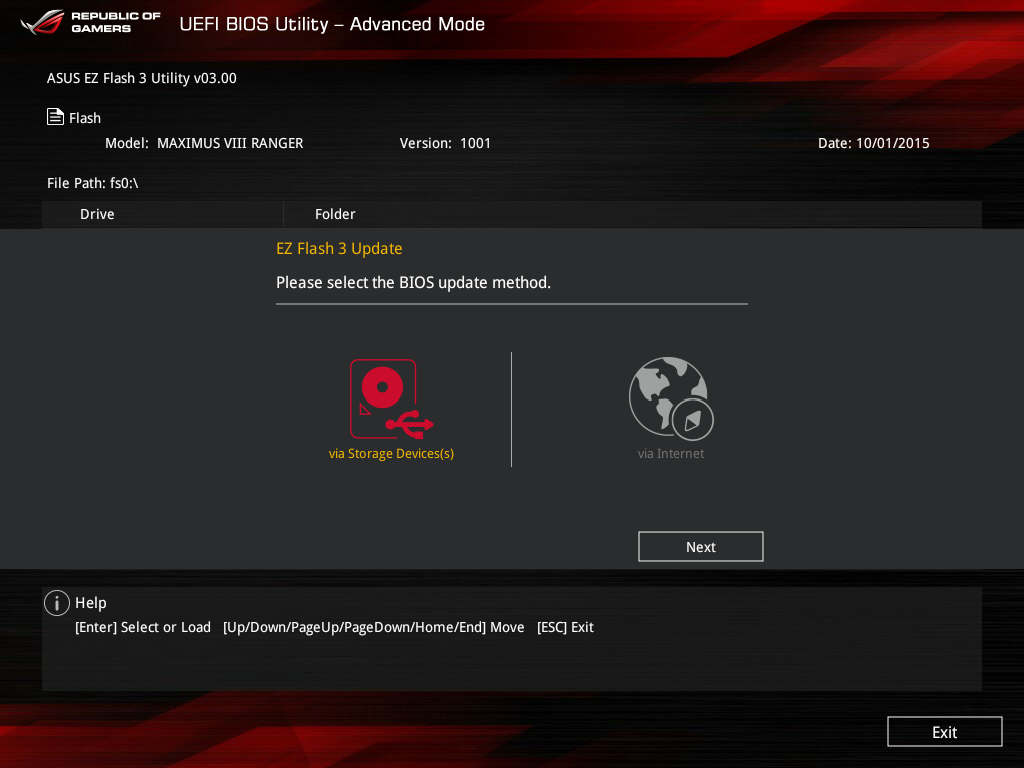Click the '[Up/Down/PageUp/PageDown/Home/End] Move' hint
The width and height of the screenshot is (1024, 768).
pyautogui.click(x=374, y=627)
